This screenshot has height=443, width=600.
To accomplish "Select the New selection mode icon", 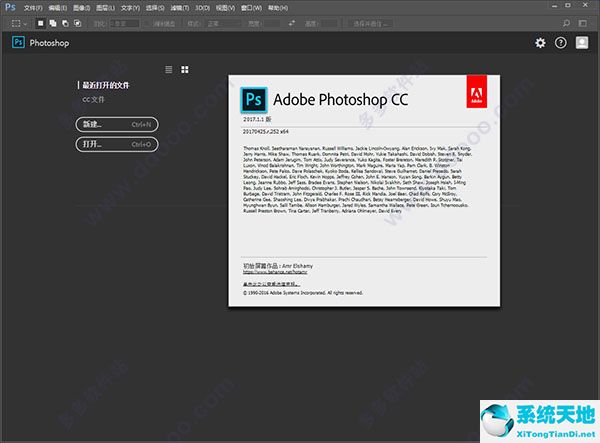I will pyautogui.click(x=40, y=23).
